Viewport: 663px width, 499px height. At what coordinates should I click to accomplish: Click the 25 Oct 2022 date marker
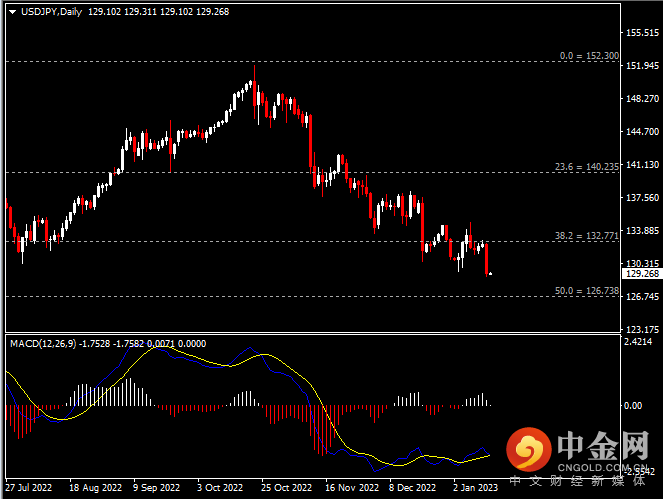pyautogui.click(x=284, y=487)
